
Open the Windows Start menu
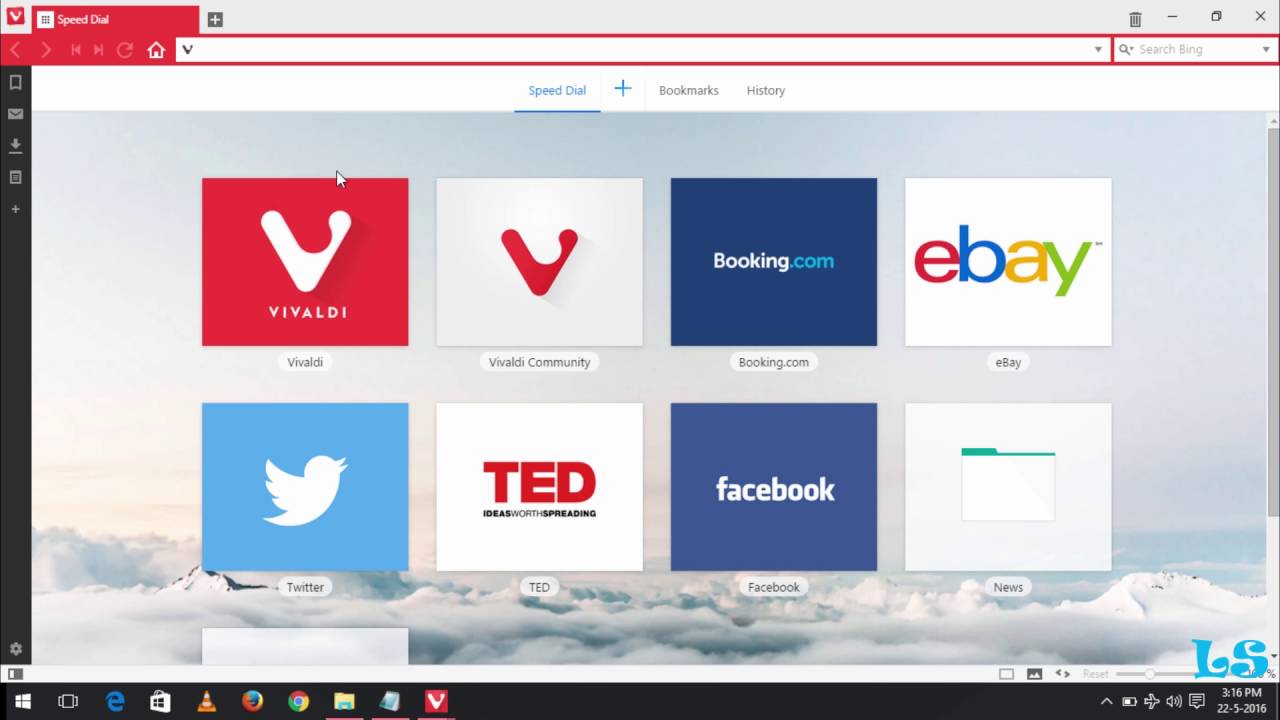tap(22, 701)
